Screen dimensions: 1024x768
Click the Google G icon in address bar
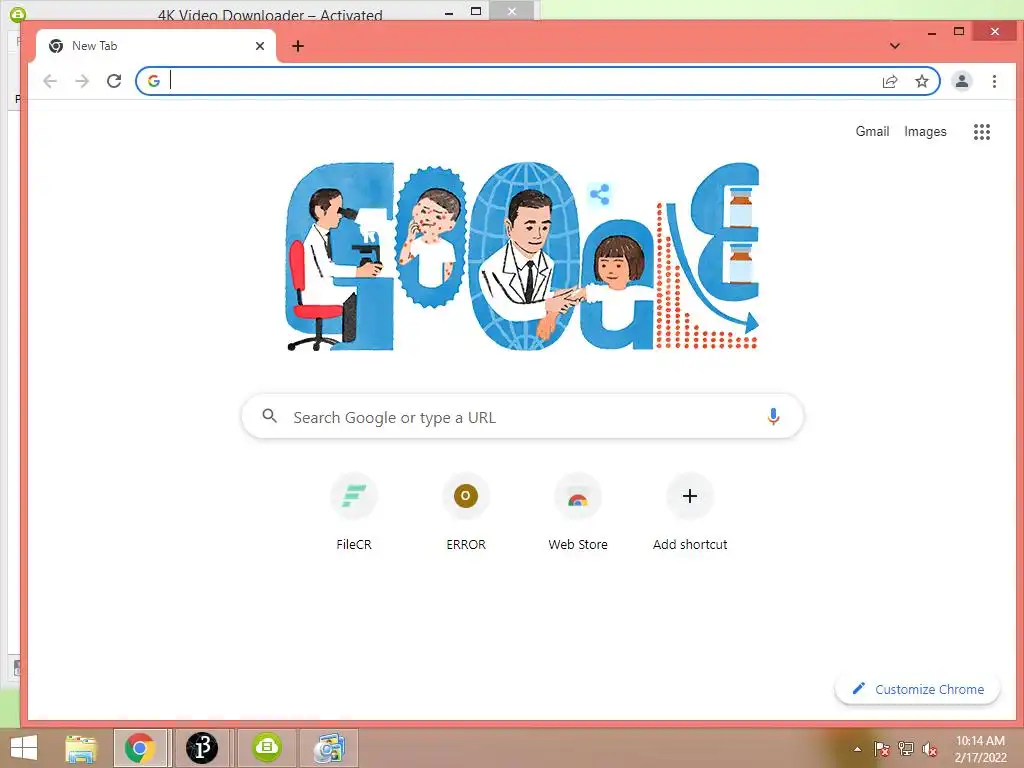point(154,81)
